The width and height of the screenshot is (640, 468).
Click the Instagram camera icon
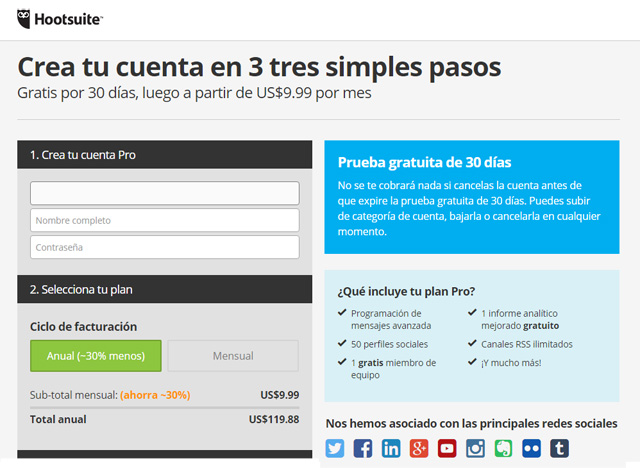(476, 448)
